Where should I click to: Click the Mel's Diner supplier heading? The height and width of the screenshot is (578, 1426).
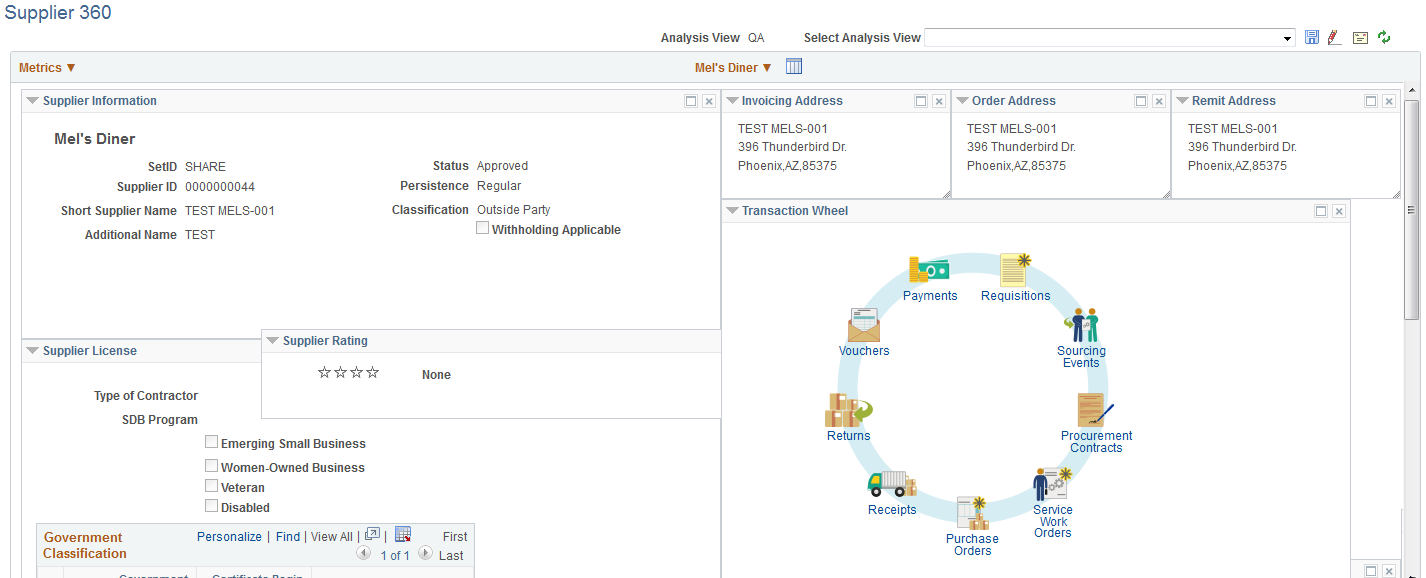[95, 139]
